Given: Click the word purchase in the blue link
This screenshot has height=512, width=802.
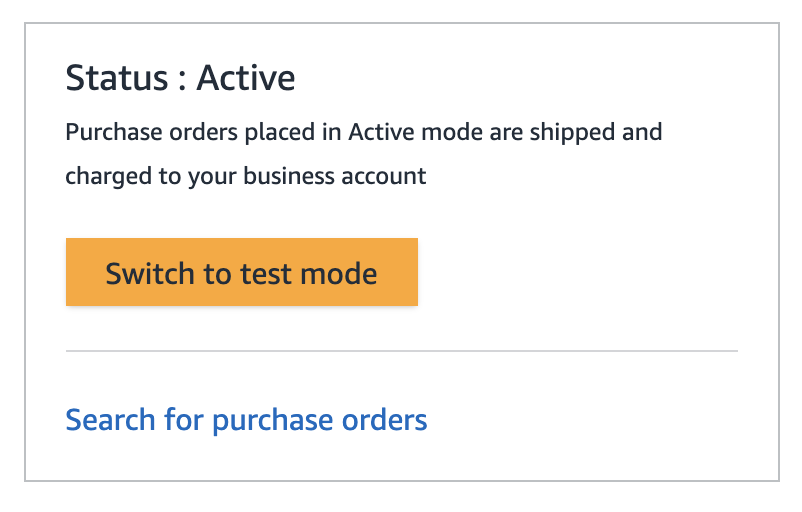Looking at the screenshot, I should click(x=273, y=421).
